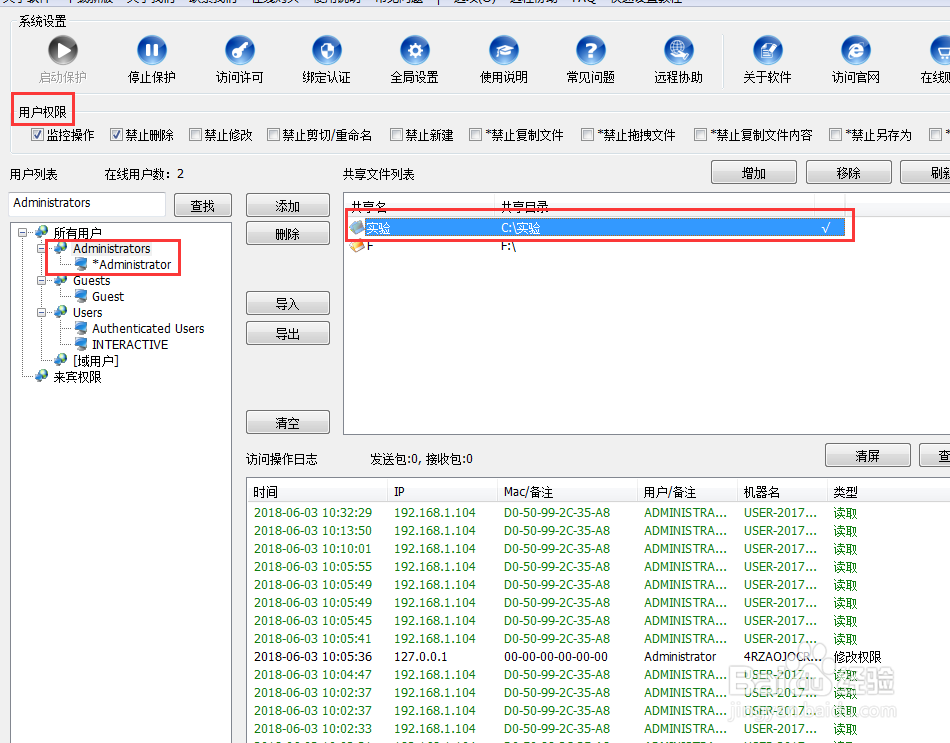The image size is (950, 743).
Task: Collapse the Guests group node
Action: (x=41, y=281)
